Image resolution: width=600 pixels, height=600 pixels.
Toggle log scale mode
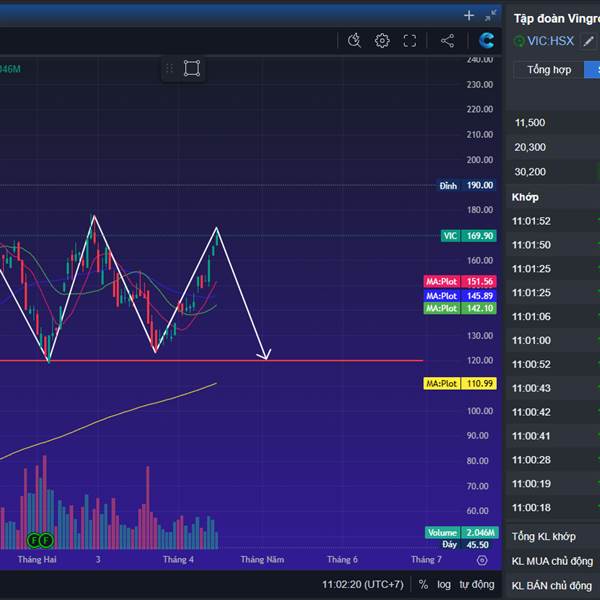444,584
